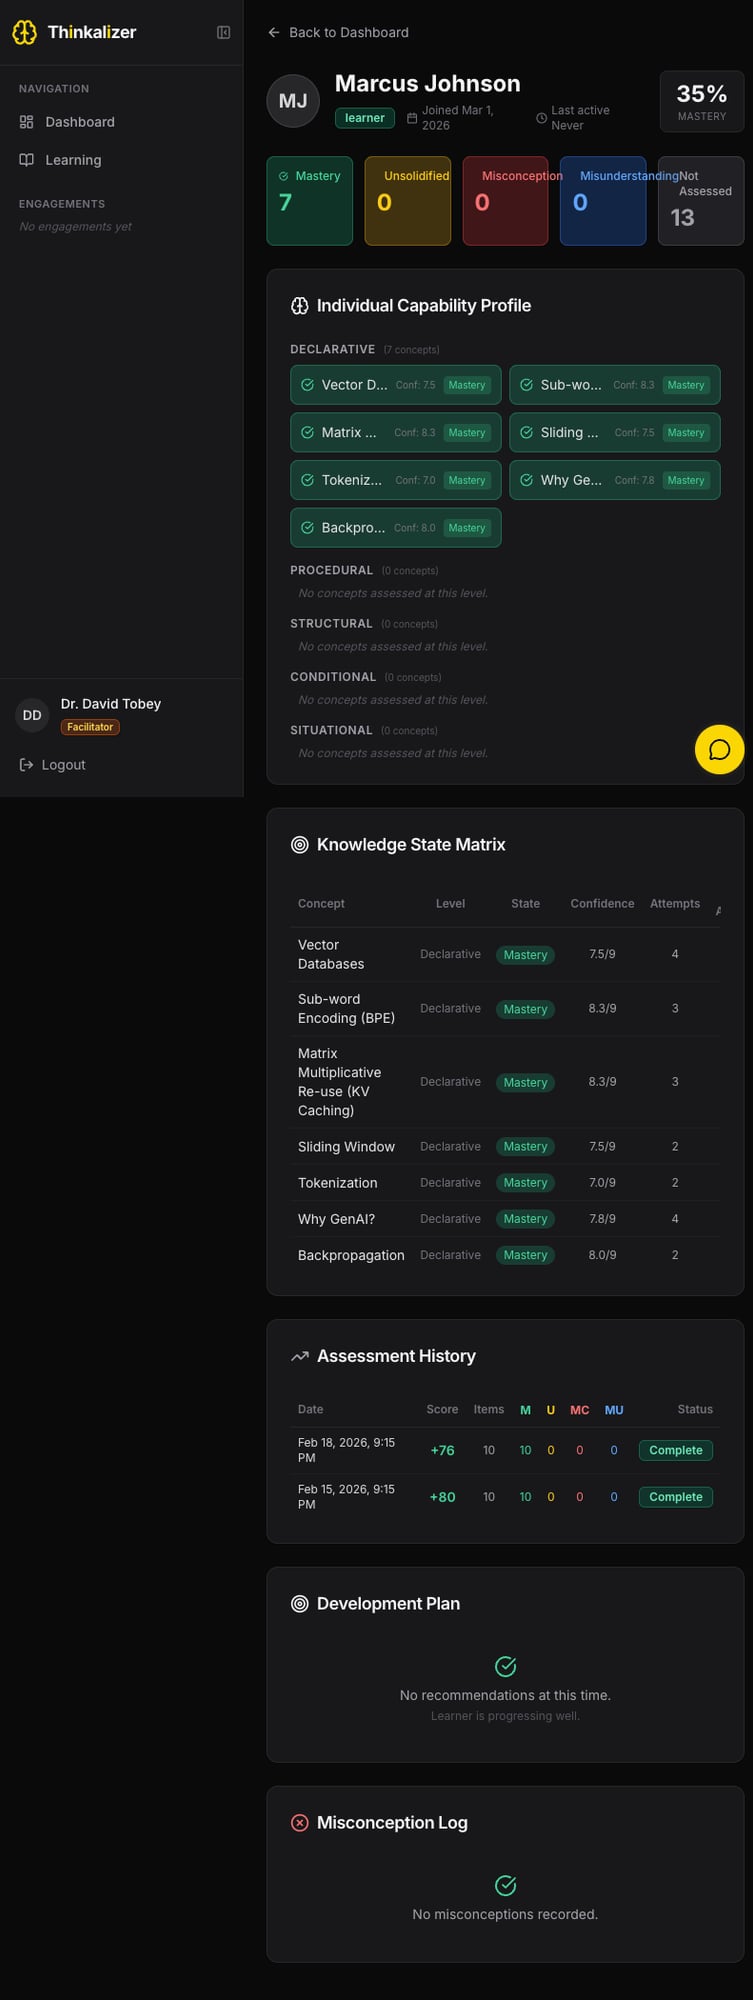This screenshot has width=753, height=2000.
Task: Click the Dashboard grid icon
Action: tap(27, 122)
